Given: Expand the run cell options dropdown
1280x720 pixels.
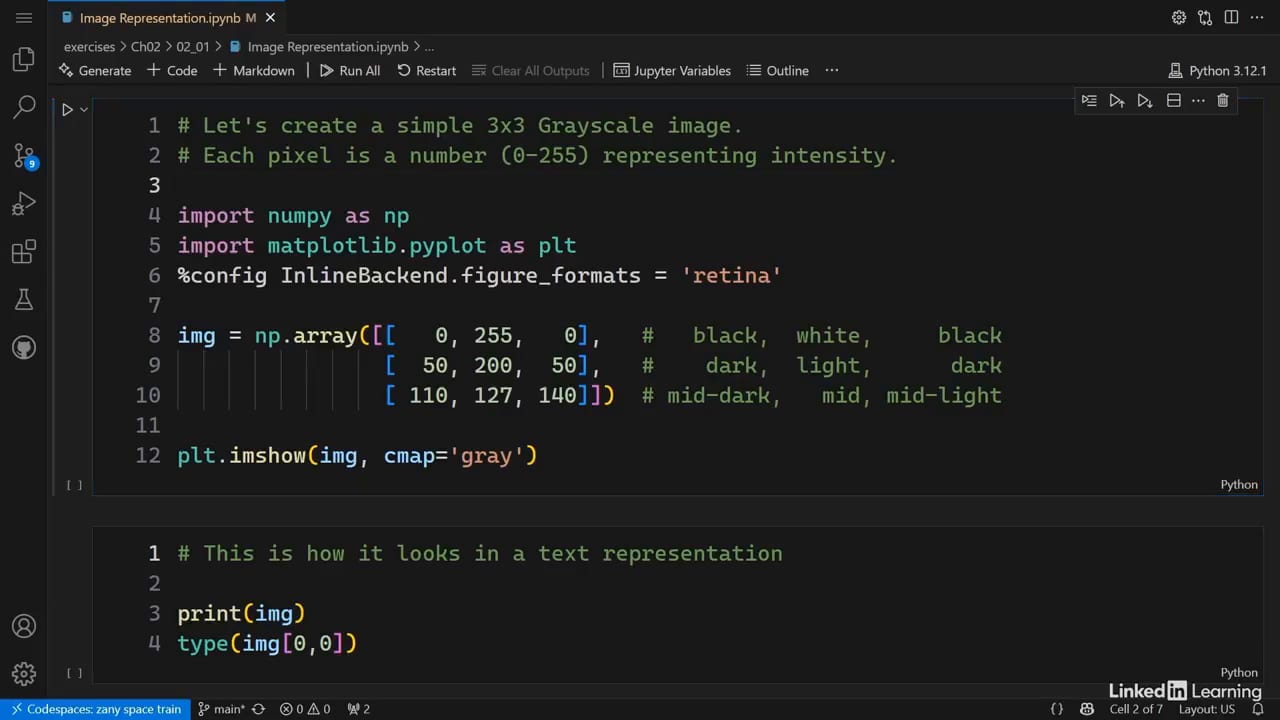Looking at the screenshot, I should (x=84, y=110).
